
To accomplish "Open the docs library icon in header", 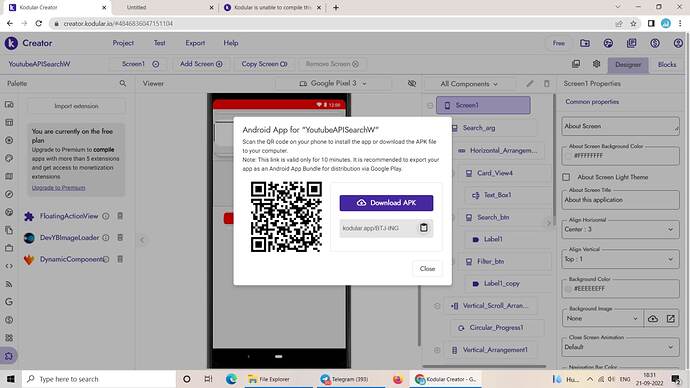I will [631, 43].
